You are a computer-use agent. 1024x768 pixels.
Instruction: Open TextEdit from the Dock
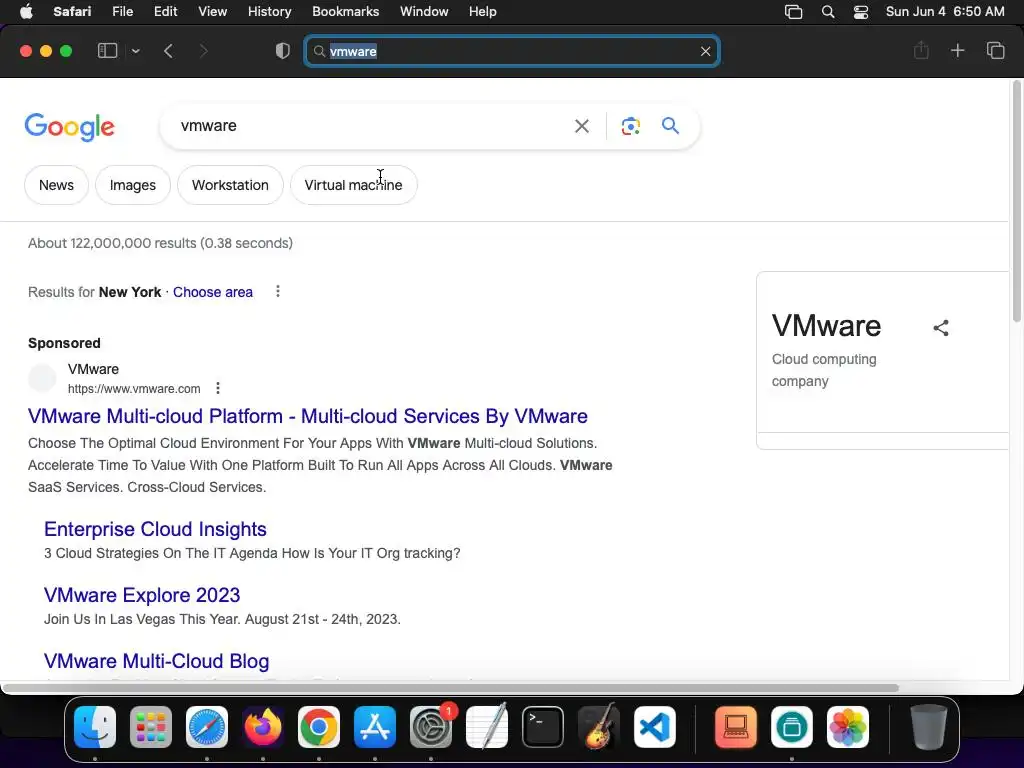(x=487, y=727)
